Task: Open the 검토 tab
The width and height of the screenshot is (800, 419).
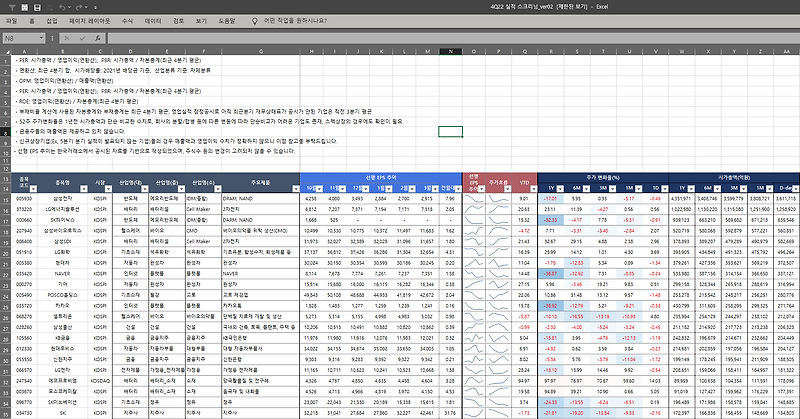Action: (179, 21)
